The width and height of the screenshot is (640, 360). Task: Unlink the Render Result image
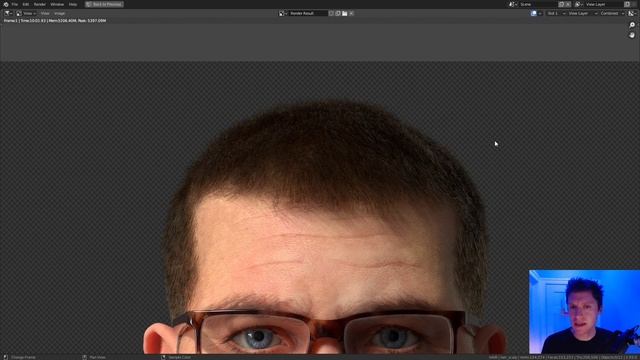[352, 13]
